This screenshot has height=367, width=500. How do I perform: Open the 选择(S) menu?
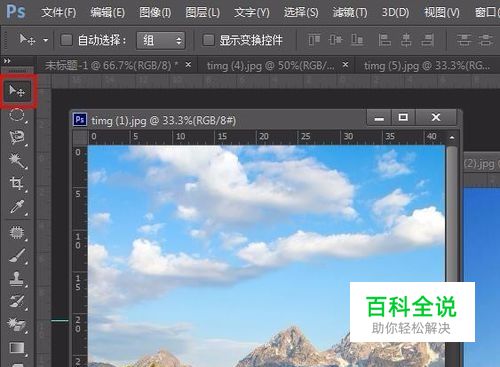tap(301, 13)
